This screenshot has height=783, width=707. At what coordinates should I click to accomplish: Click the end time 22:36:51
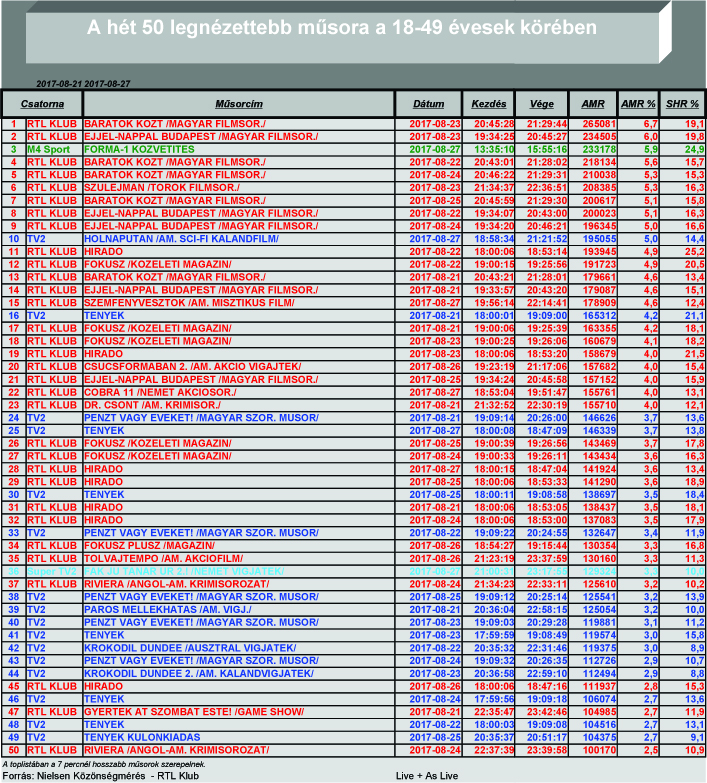[x=547, y=188]
